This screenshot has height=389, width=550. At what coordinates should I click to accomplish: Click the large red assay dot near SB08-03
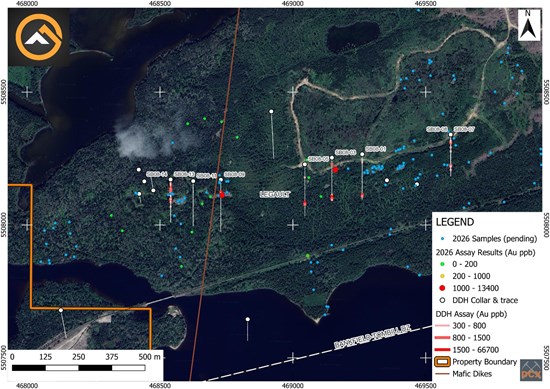[335, 170]
